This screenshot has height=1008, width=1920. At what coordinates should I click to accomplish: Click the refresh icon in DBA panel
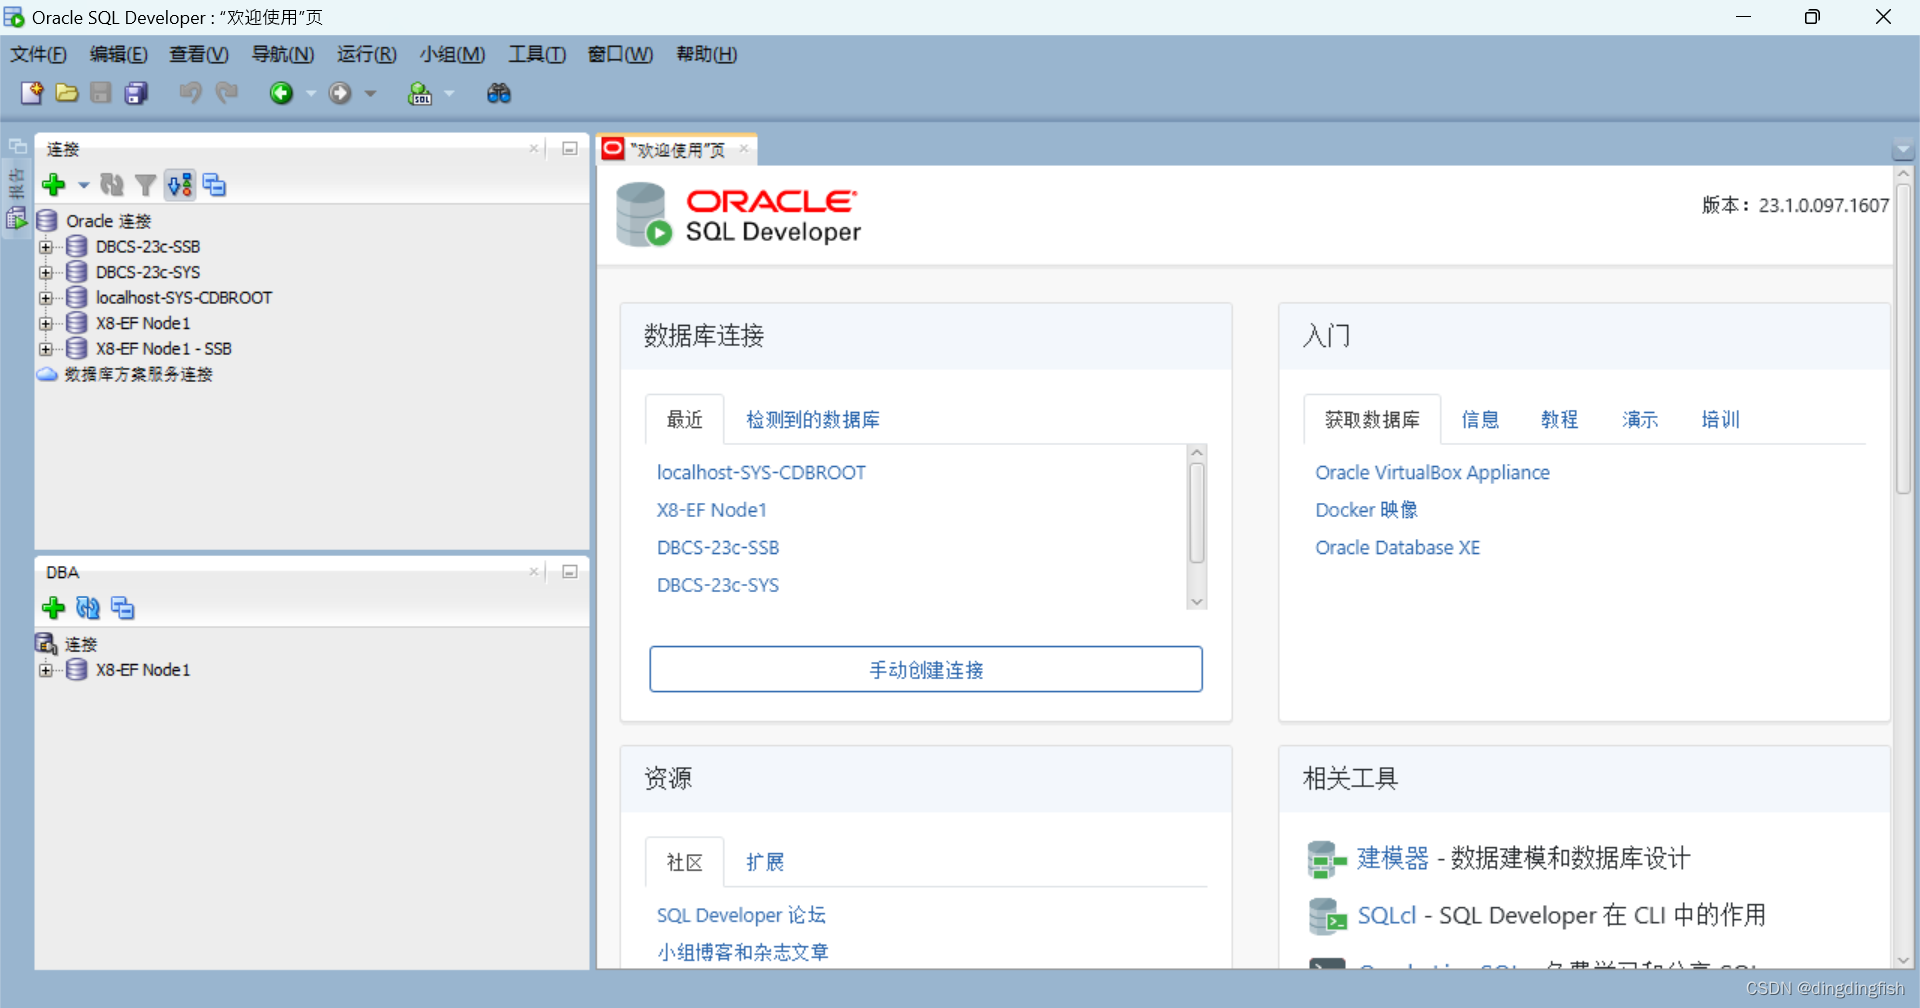point(88,608)
